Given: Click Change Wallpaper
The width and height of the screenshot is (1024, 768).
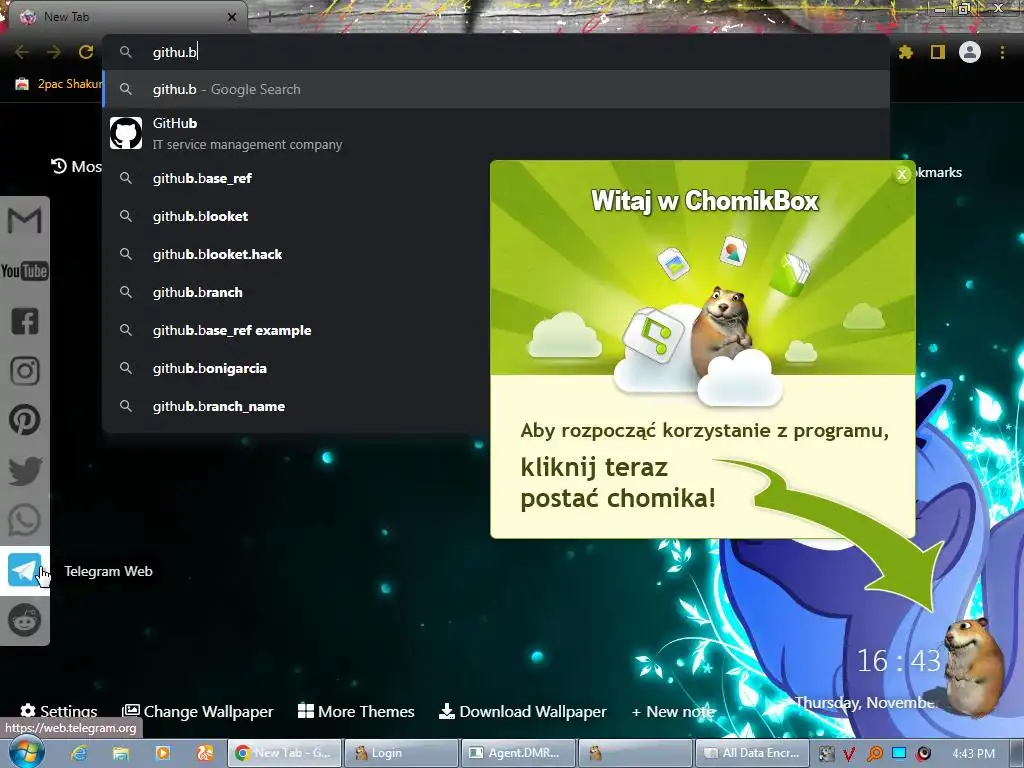Looking at the screenshot, I should click(198, 711).
